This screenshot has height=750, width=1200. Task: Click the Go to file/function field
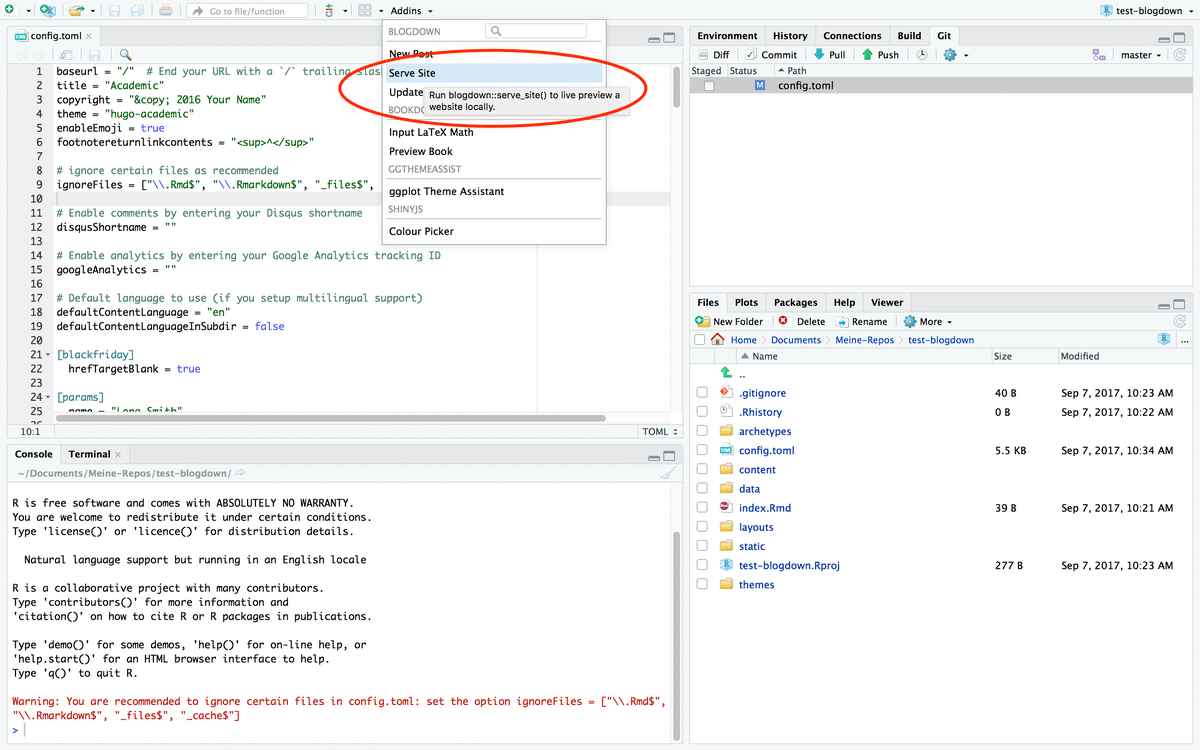tap(248, 11)
